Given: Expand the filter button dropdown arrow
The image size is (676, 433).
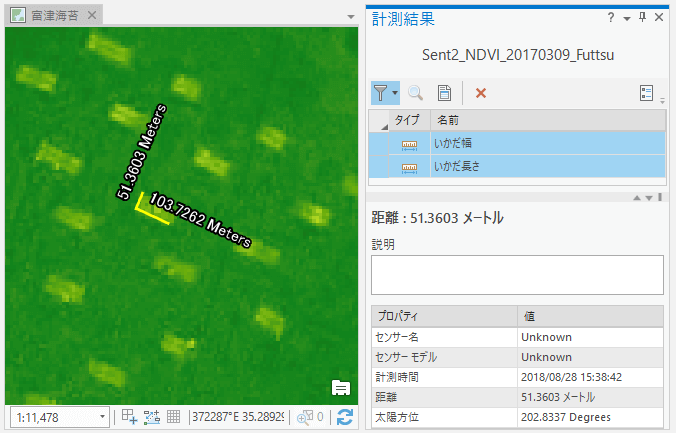Looking at the screenshot, I should 396,93.
